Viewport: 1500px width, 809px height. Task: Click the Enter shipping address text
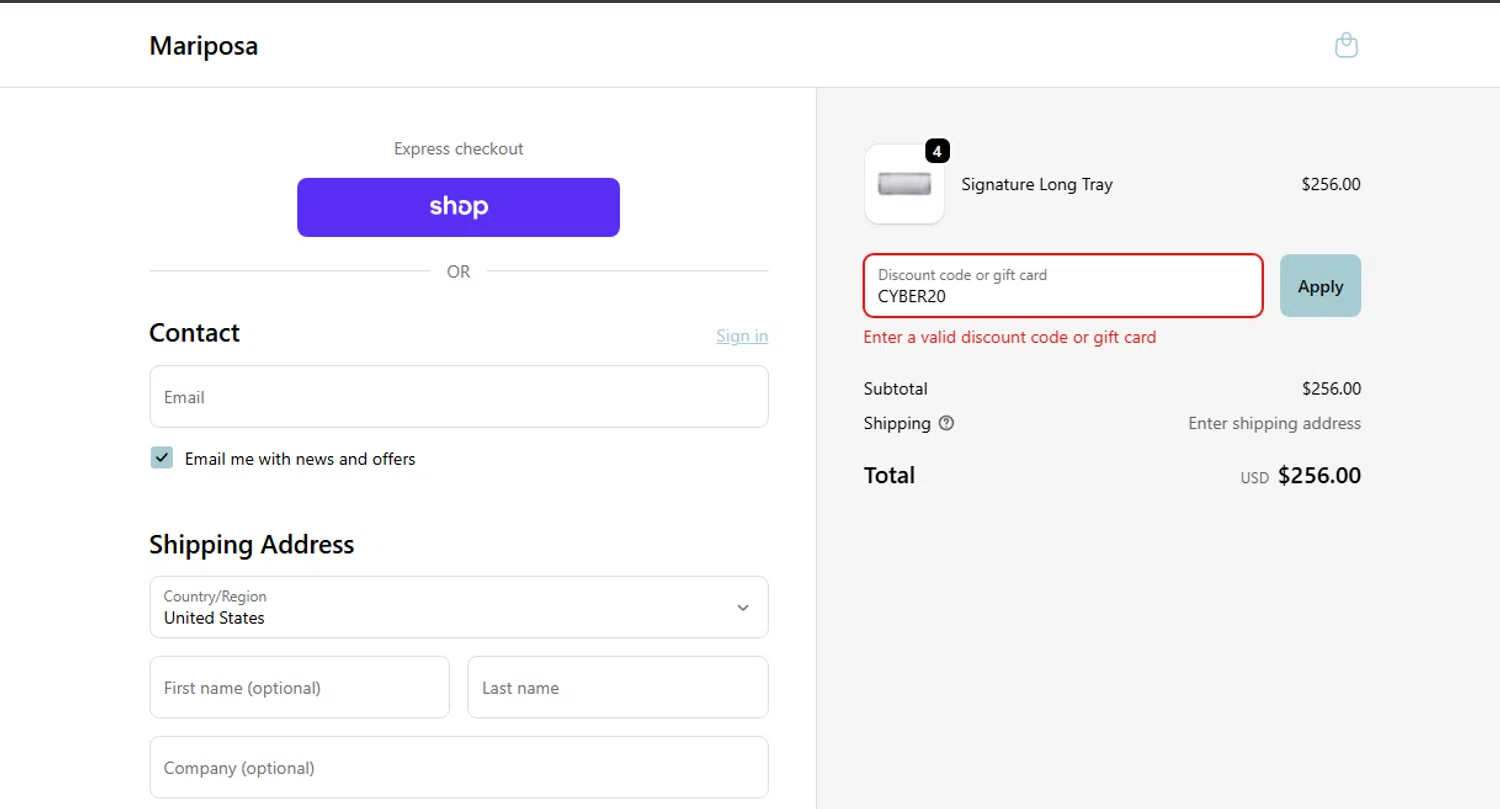1274,423
